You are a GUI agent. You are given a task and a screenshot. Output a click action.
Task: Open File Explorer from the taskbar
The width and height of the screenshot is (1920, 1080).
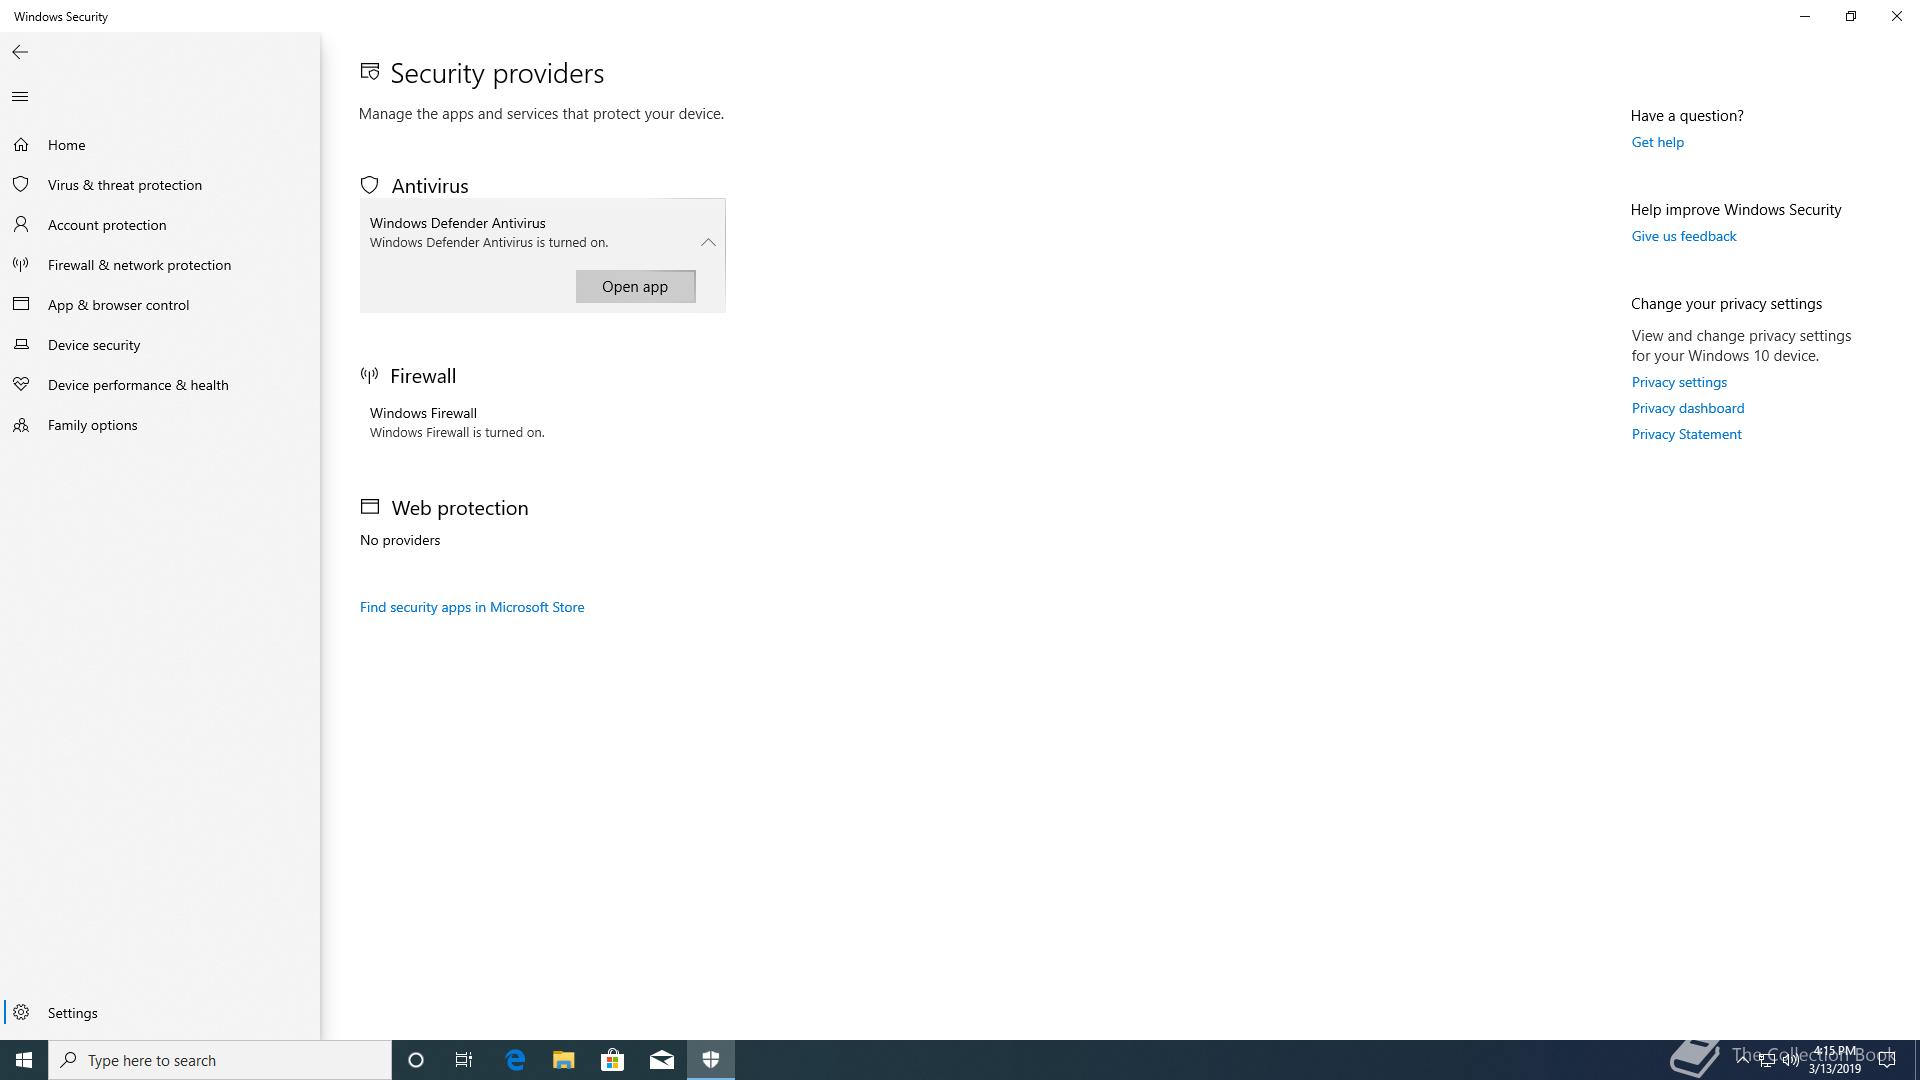564,1060
